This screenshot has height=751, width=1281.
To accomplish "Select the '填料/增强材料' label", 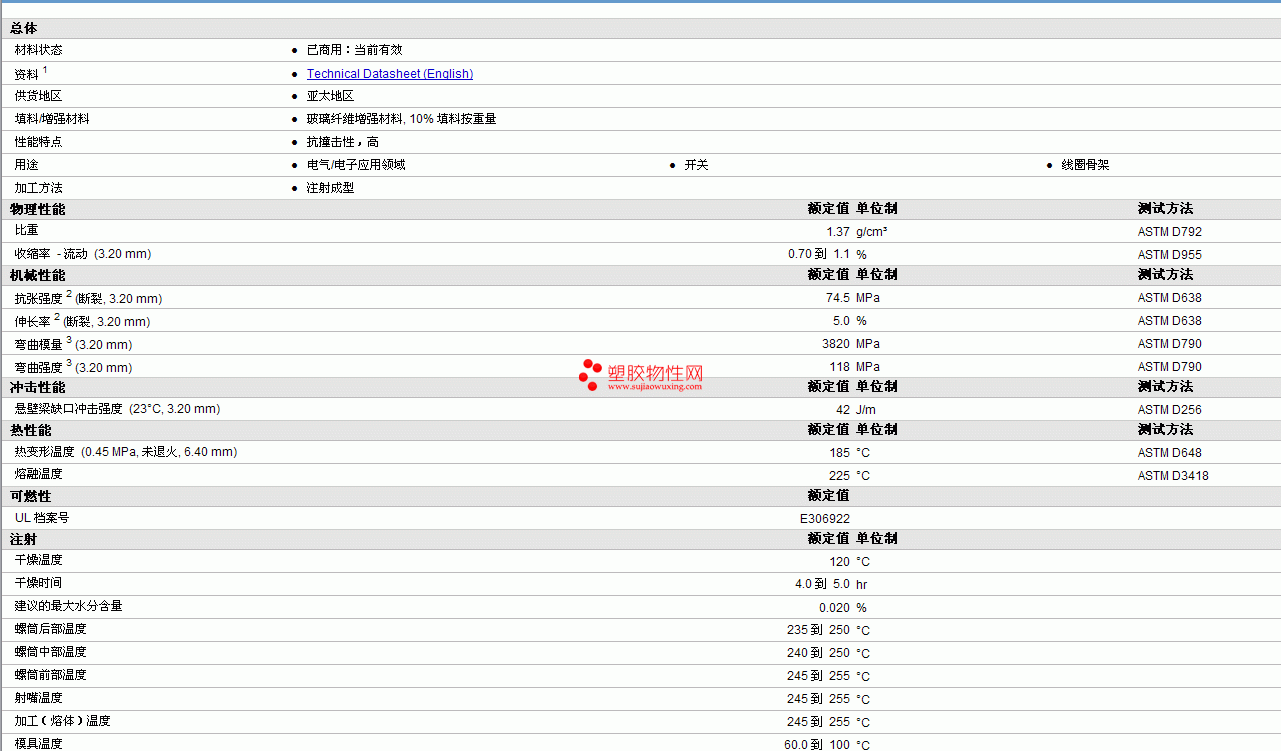I will point(52,119).
